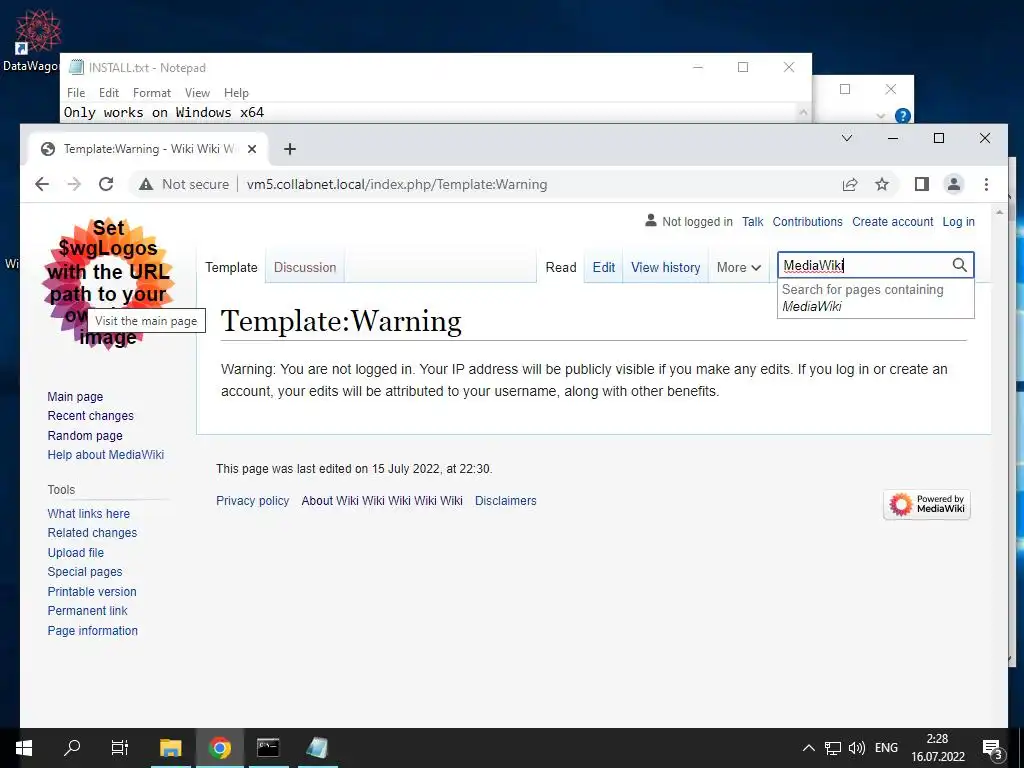Open Chrome's tab search chevron
The width and height of the screenshot is (1024, 768).
click(x=847, y=138)
